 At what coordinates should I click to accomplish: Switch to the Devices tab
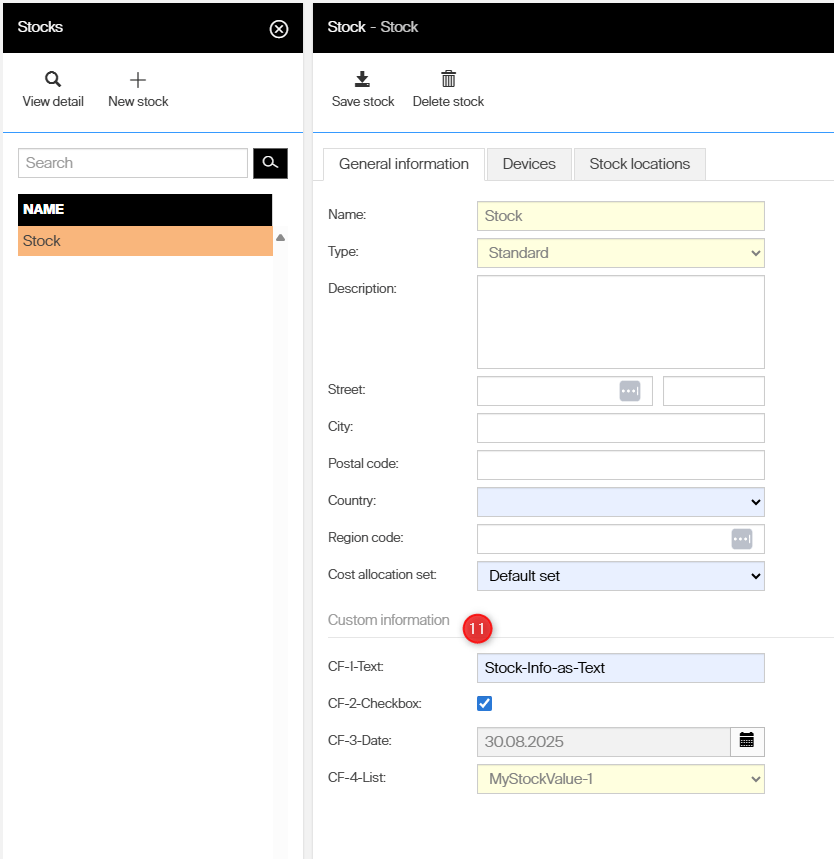tap(529, 164)
